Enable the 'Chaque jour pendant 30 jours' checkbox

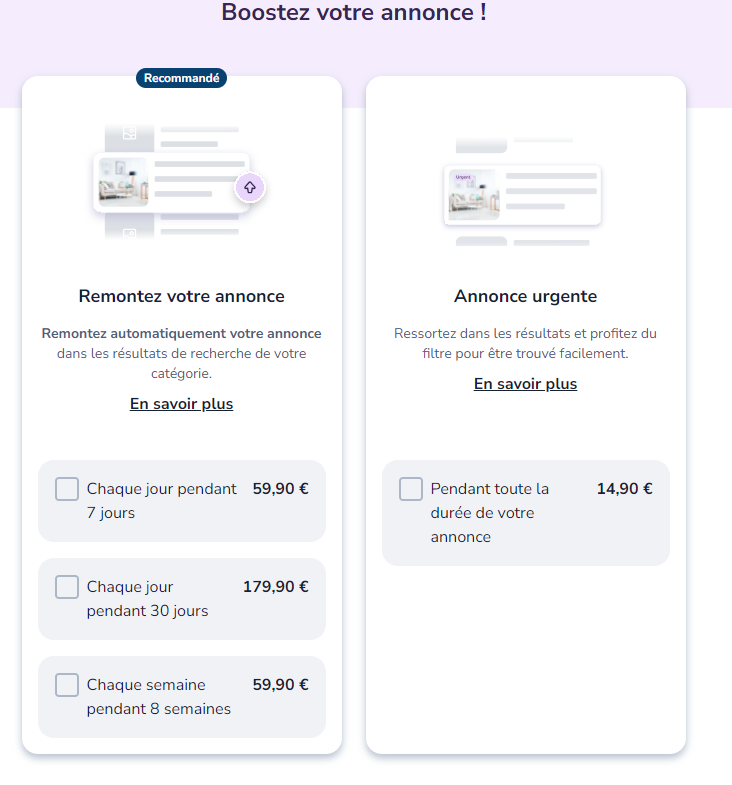click(67, 587)
